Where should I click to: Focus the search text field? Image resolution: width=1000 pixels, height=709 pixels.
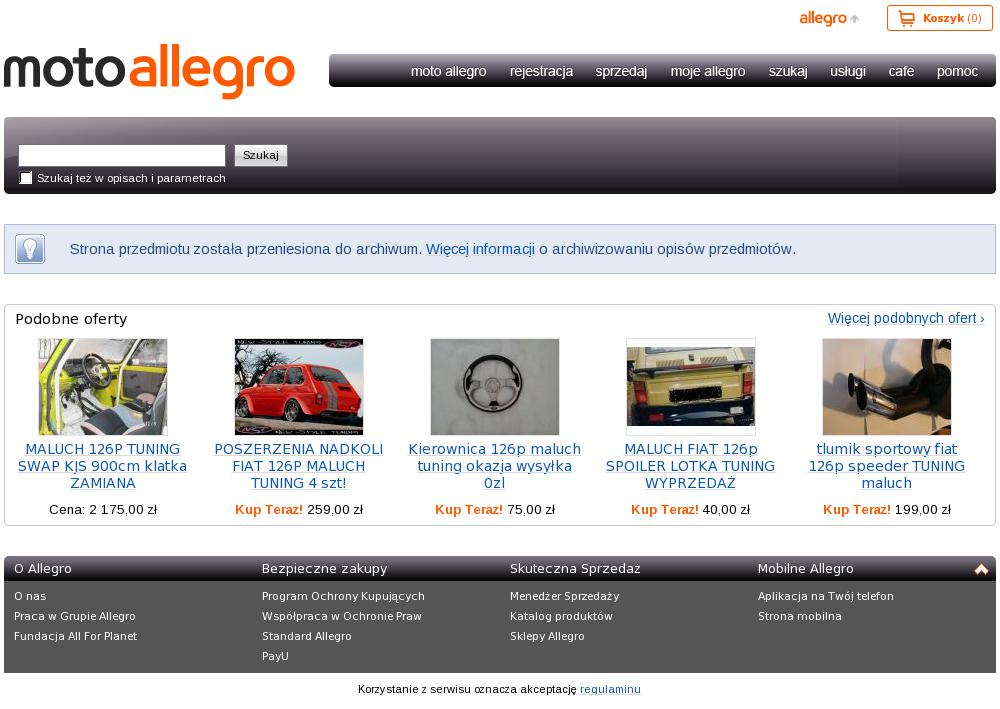coord(122,155)
